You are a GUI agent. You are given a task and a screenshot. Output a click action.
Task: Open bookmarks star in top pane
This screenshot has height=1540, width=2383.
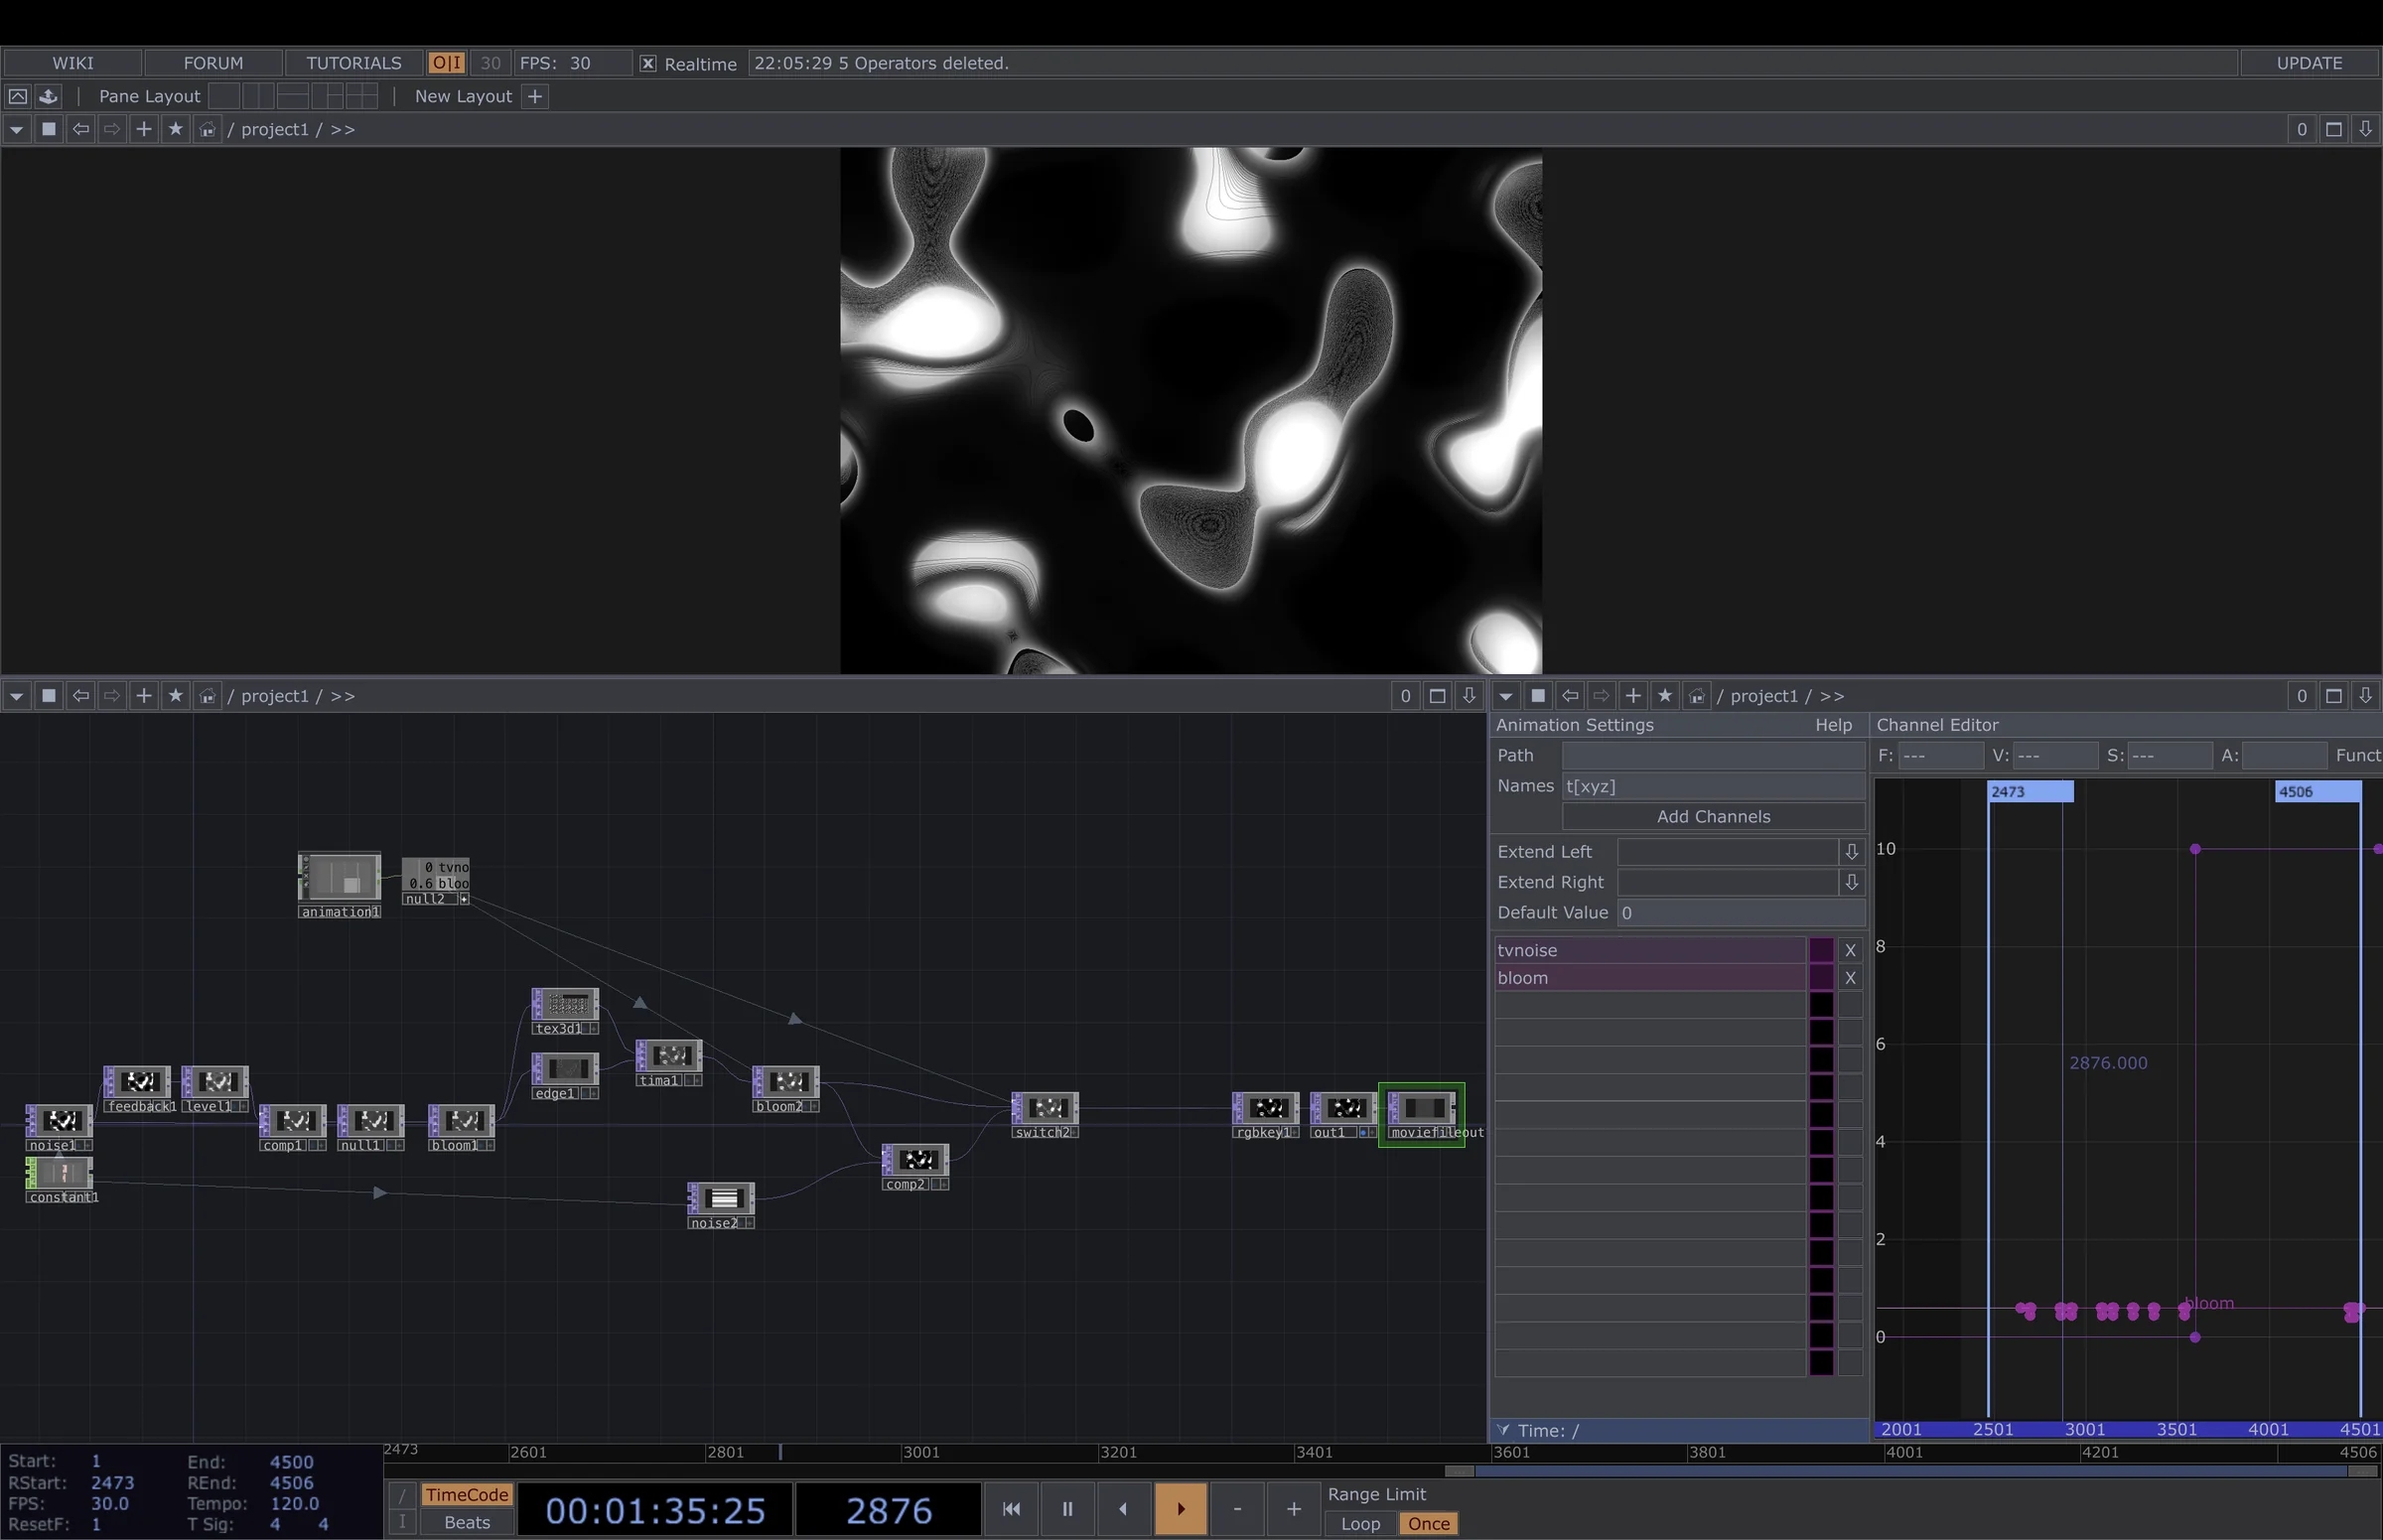tap(176, 129)
